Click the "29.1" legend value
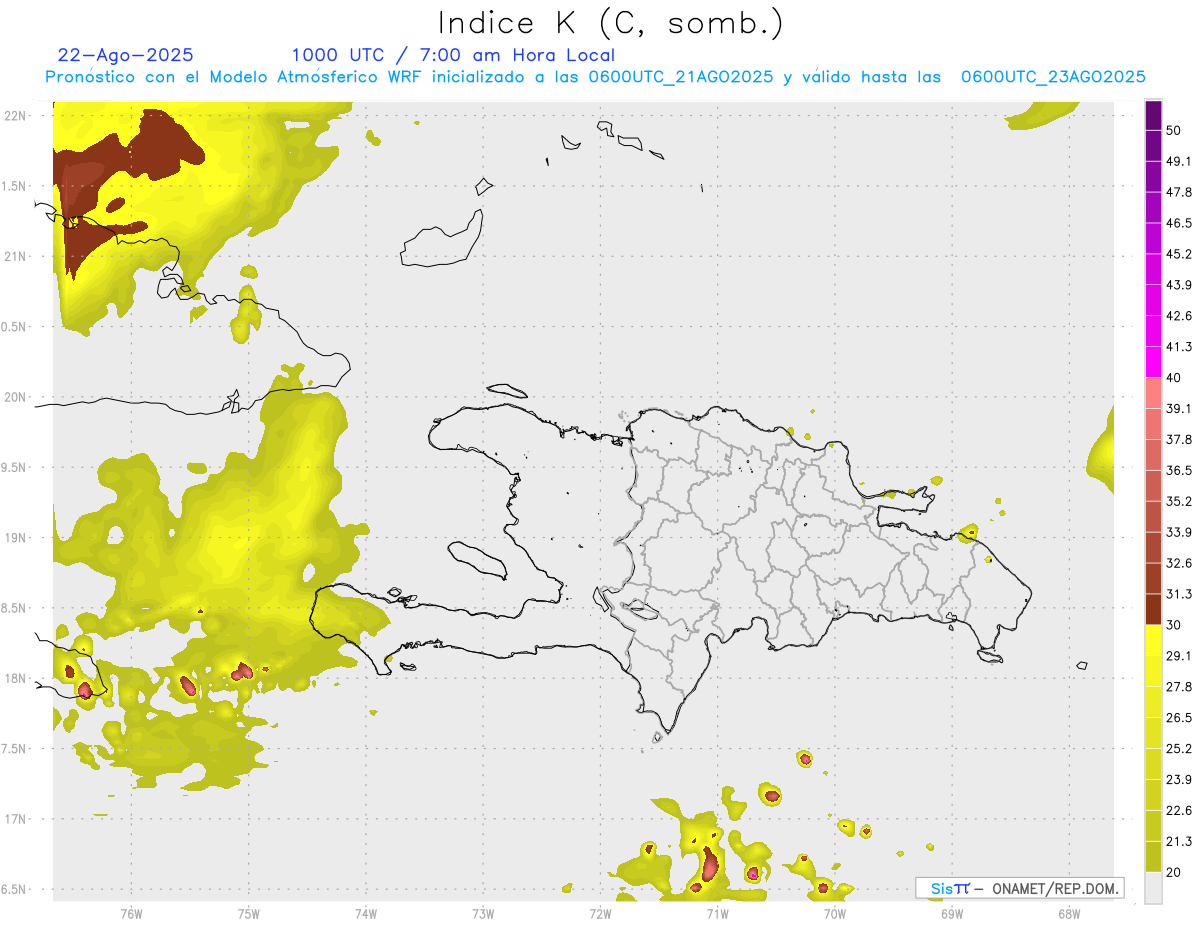1200x927 pixels. click(x=1179, y=656)
